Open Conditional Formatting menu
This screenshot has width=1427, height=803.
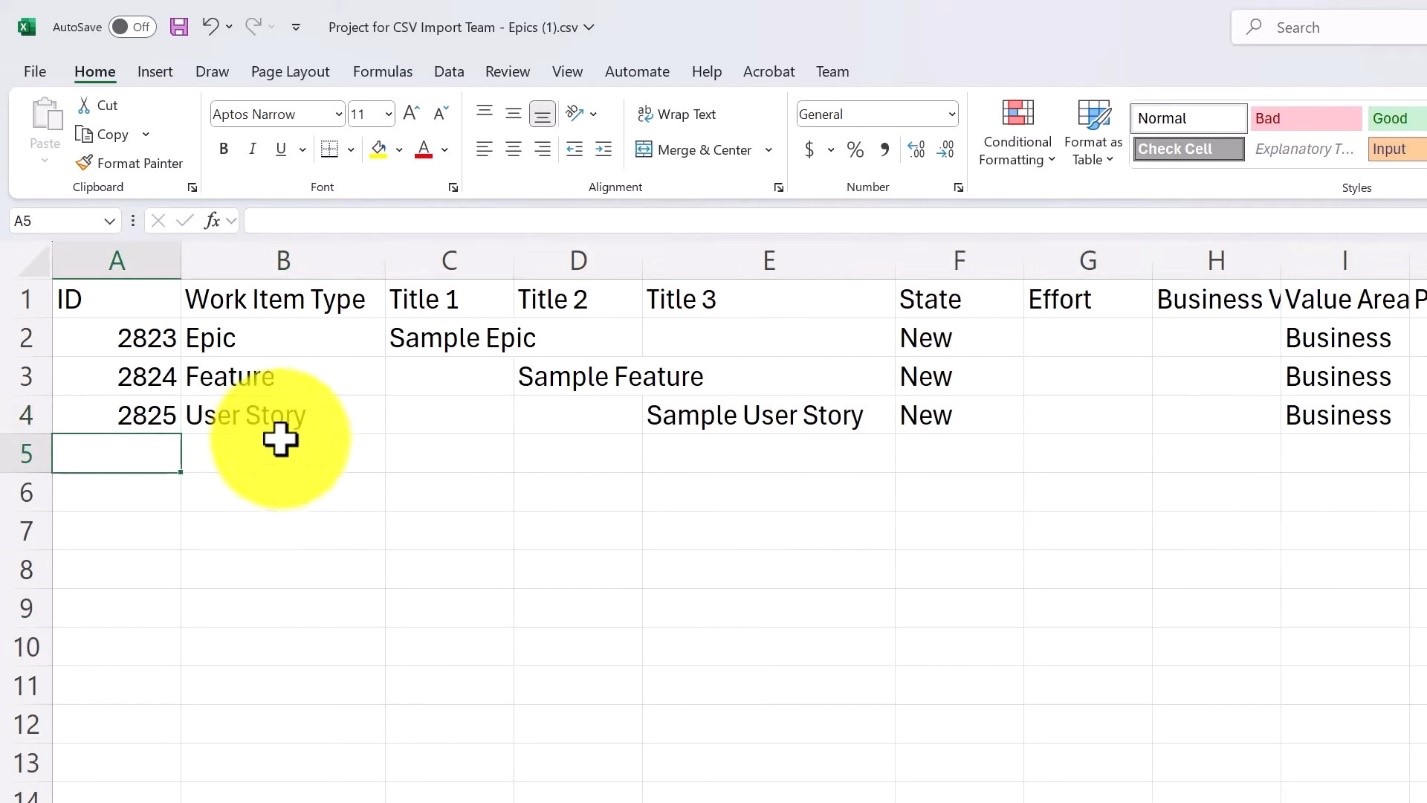1017,132
